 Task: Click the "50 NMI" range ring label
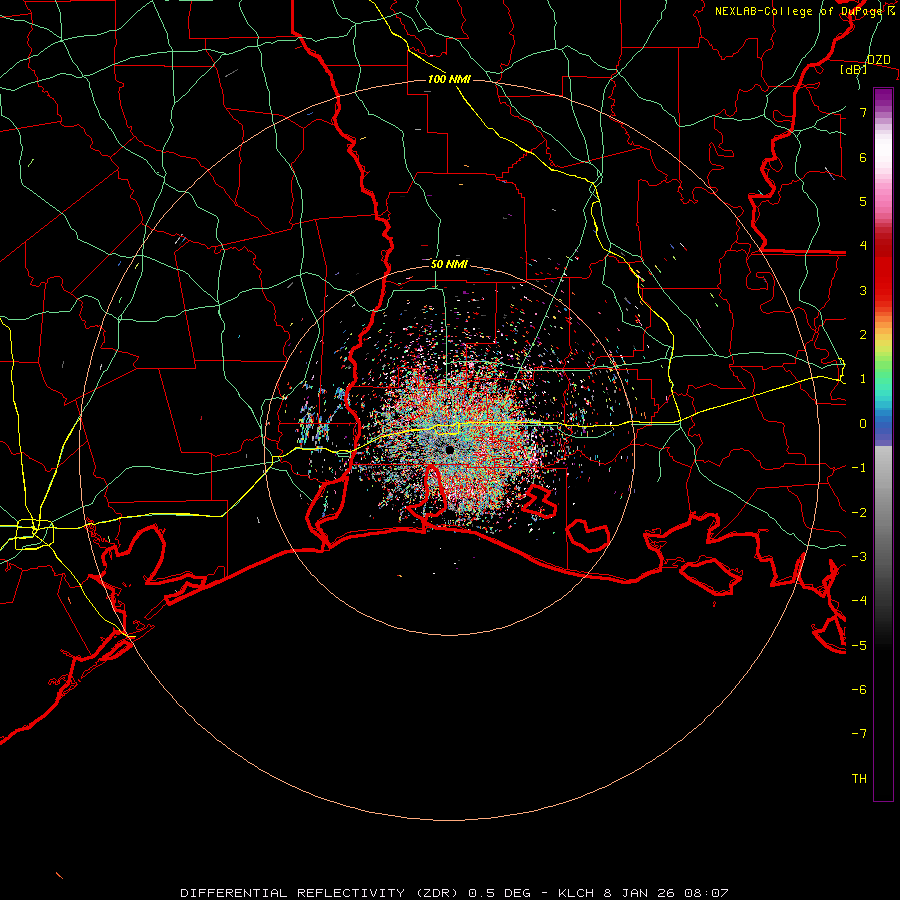(x=449, y=264)
